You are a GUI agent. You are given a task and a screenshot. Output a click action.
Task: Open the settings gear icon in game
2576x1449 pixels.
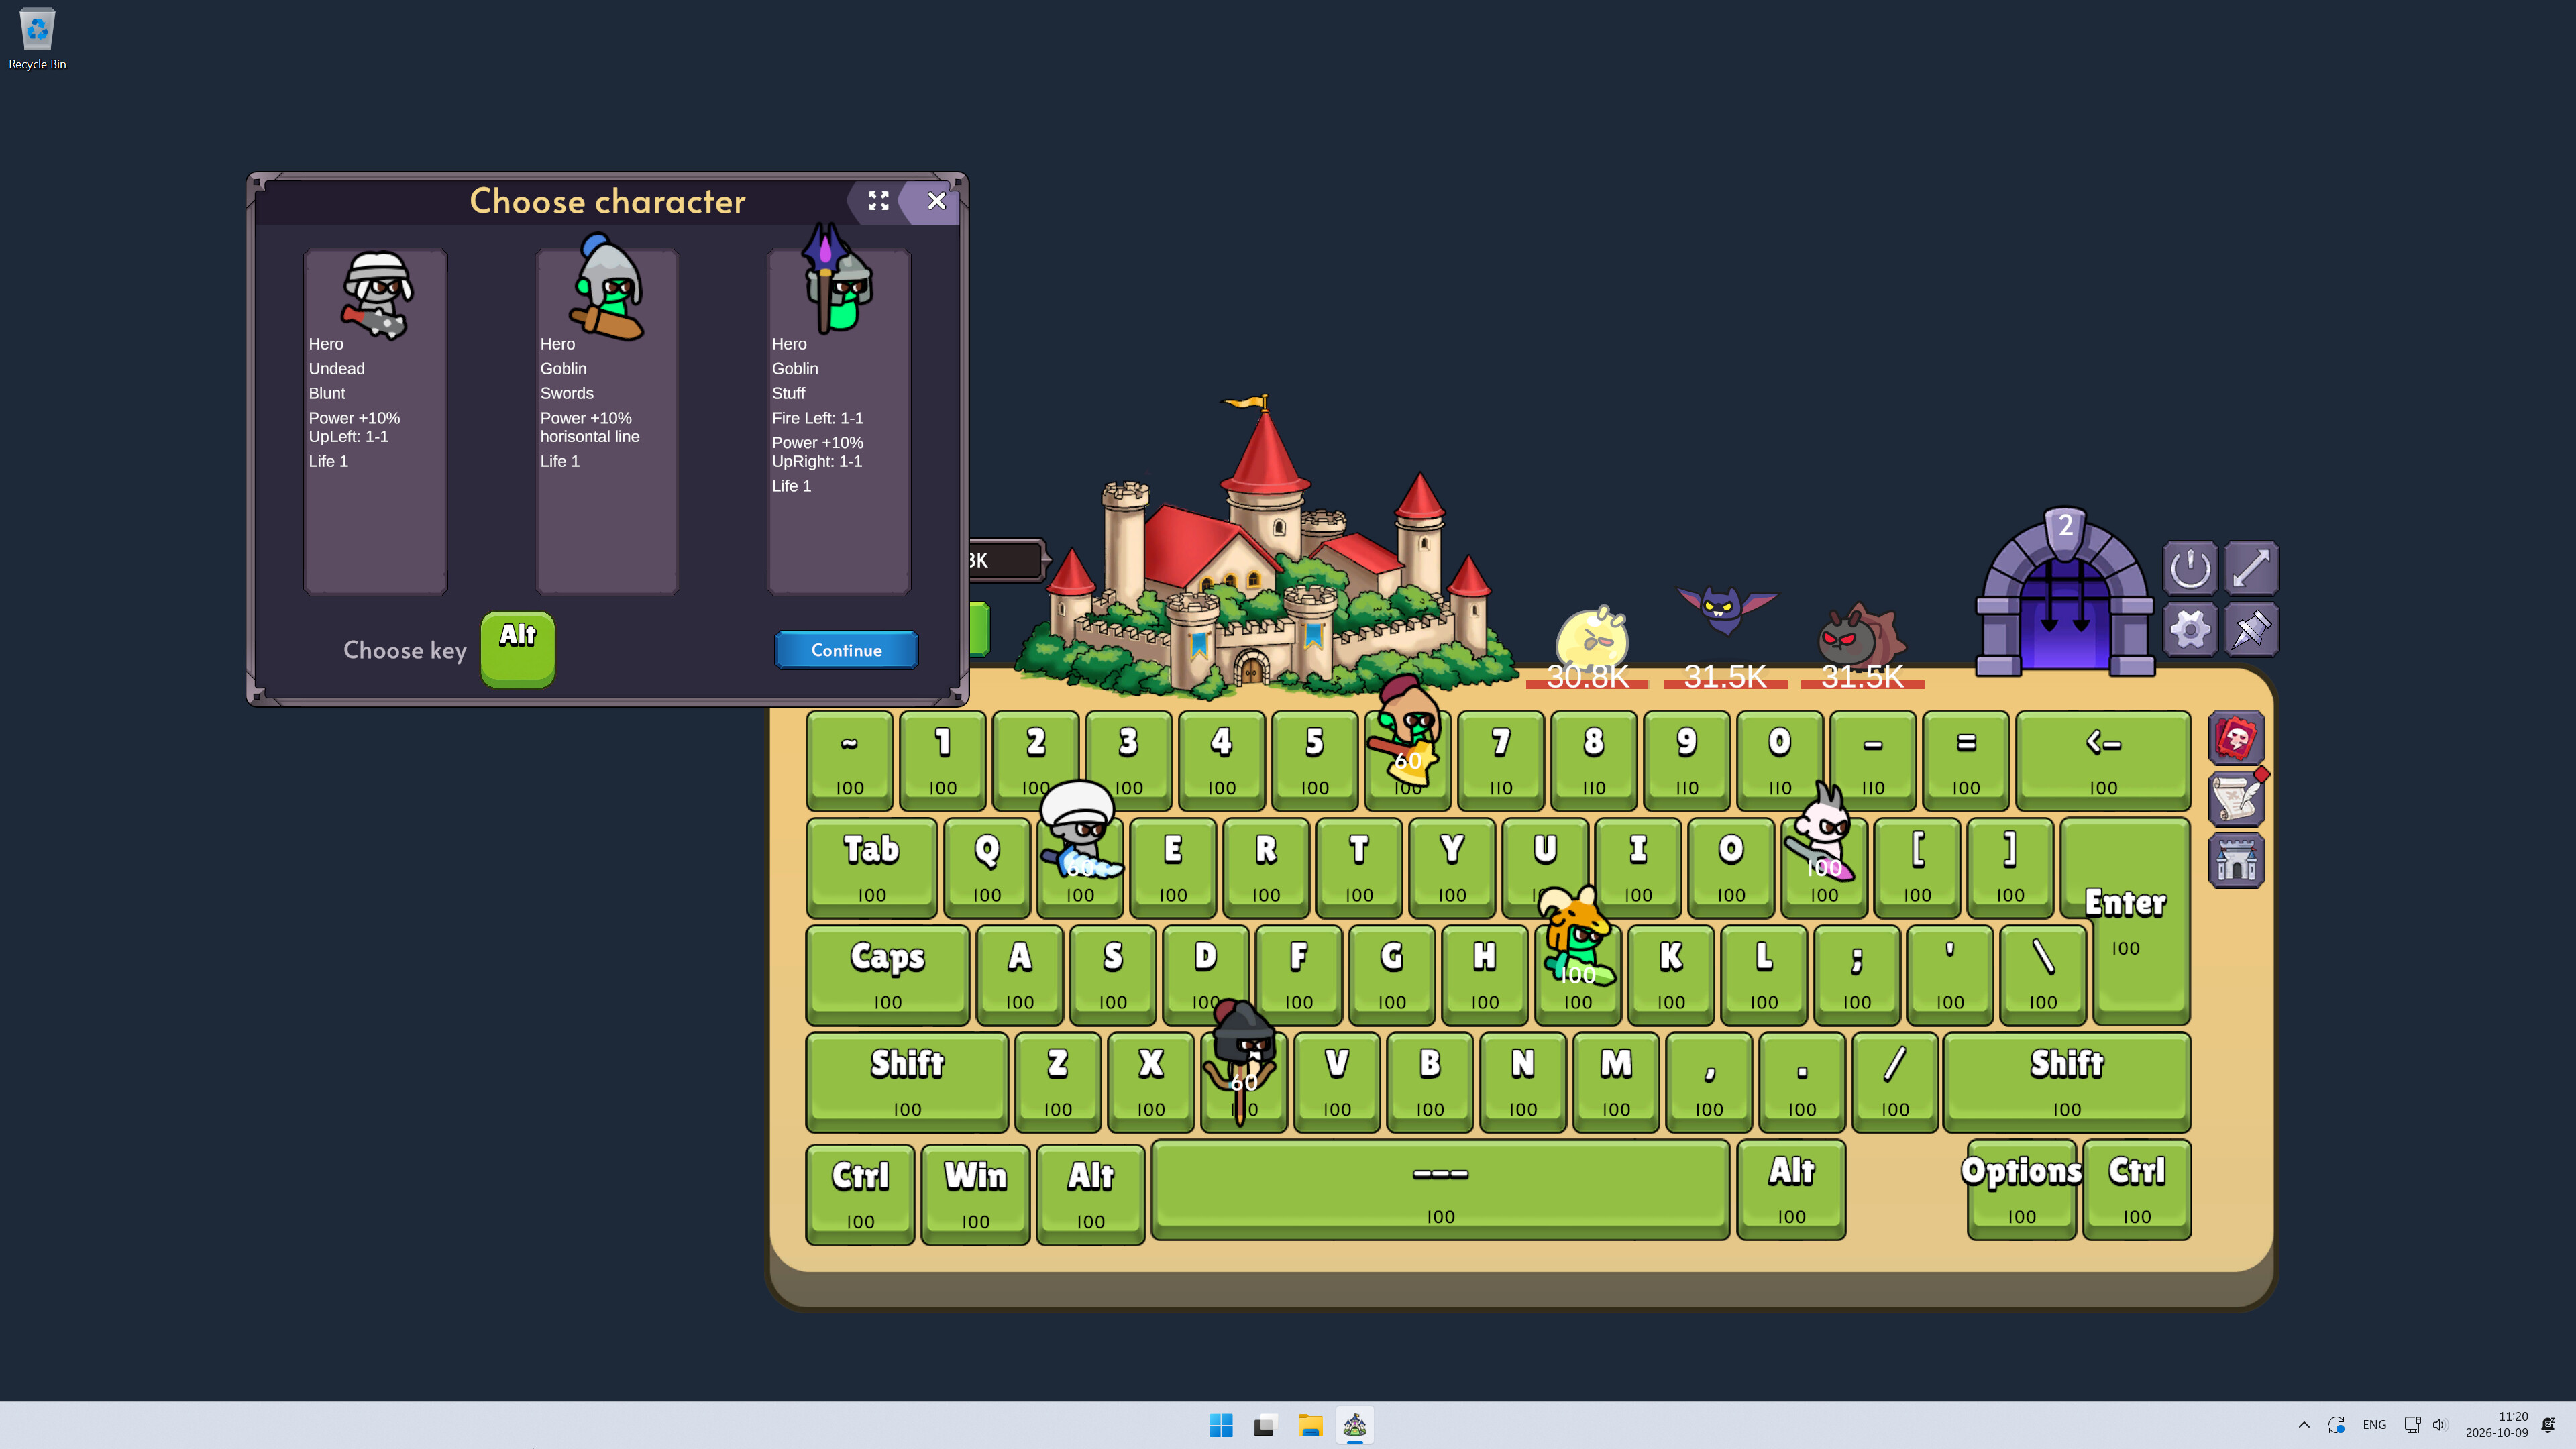click(2189, 630)
